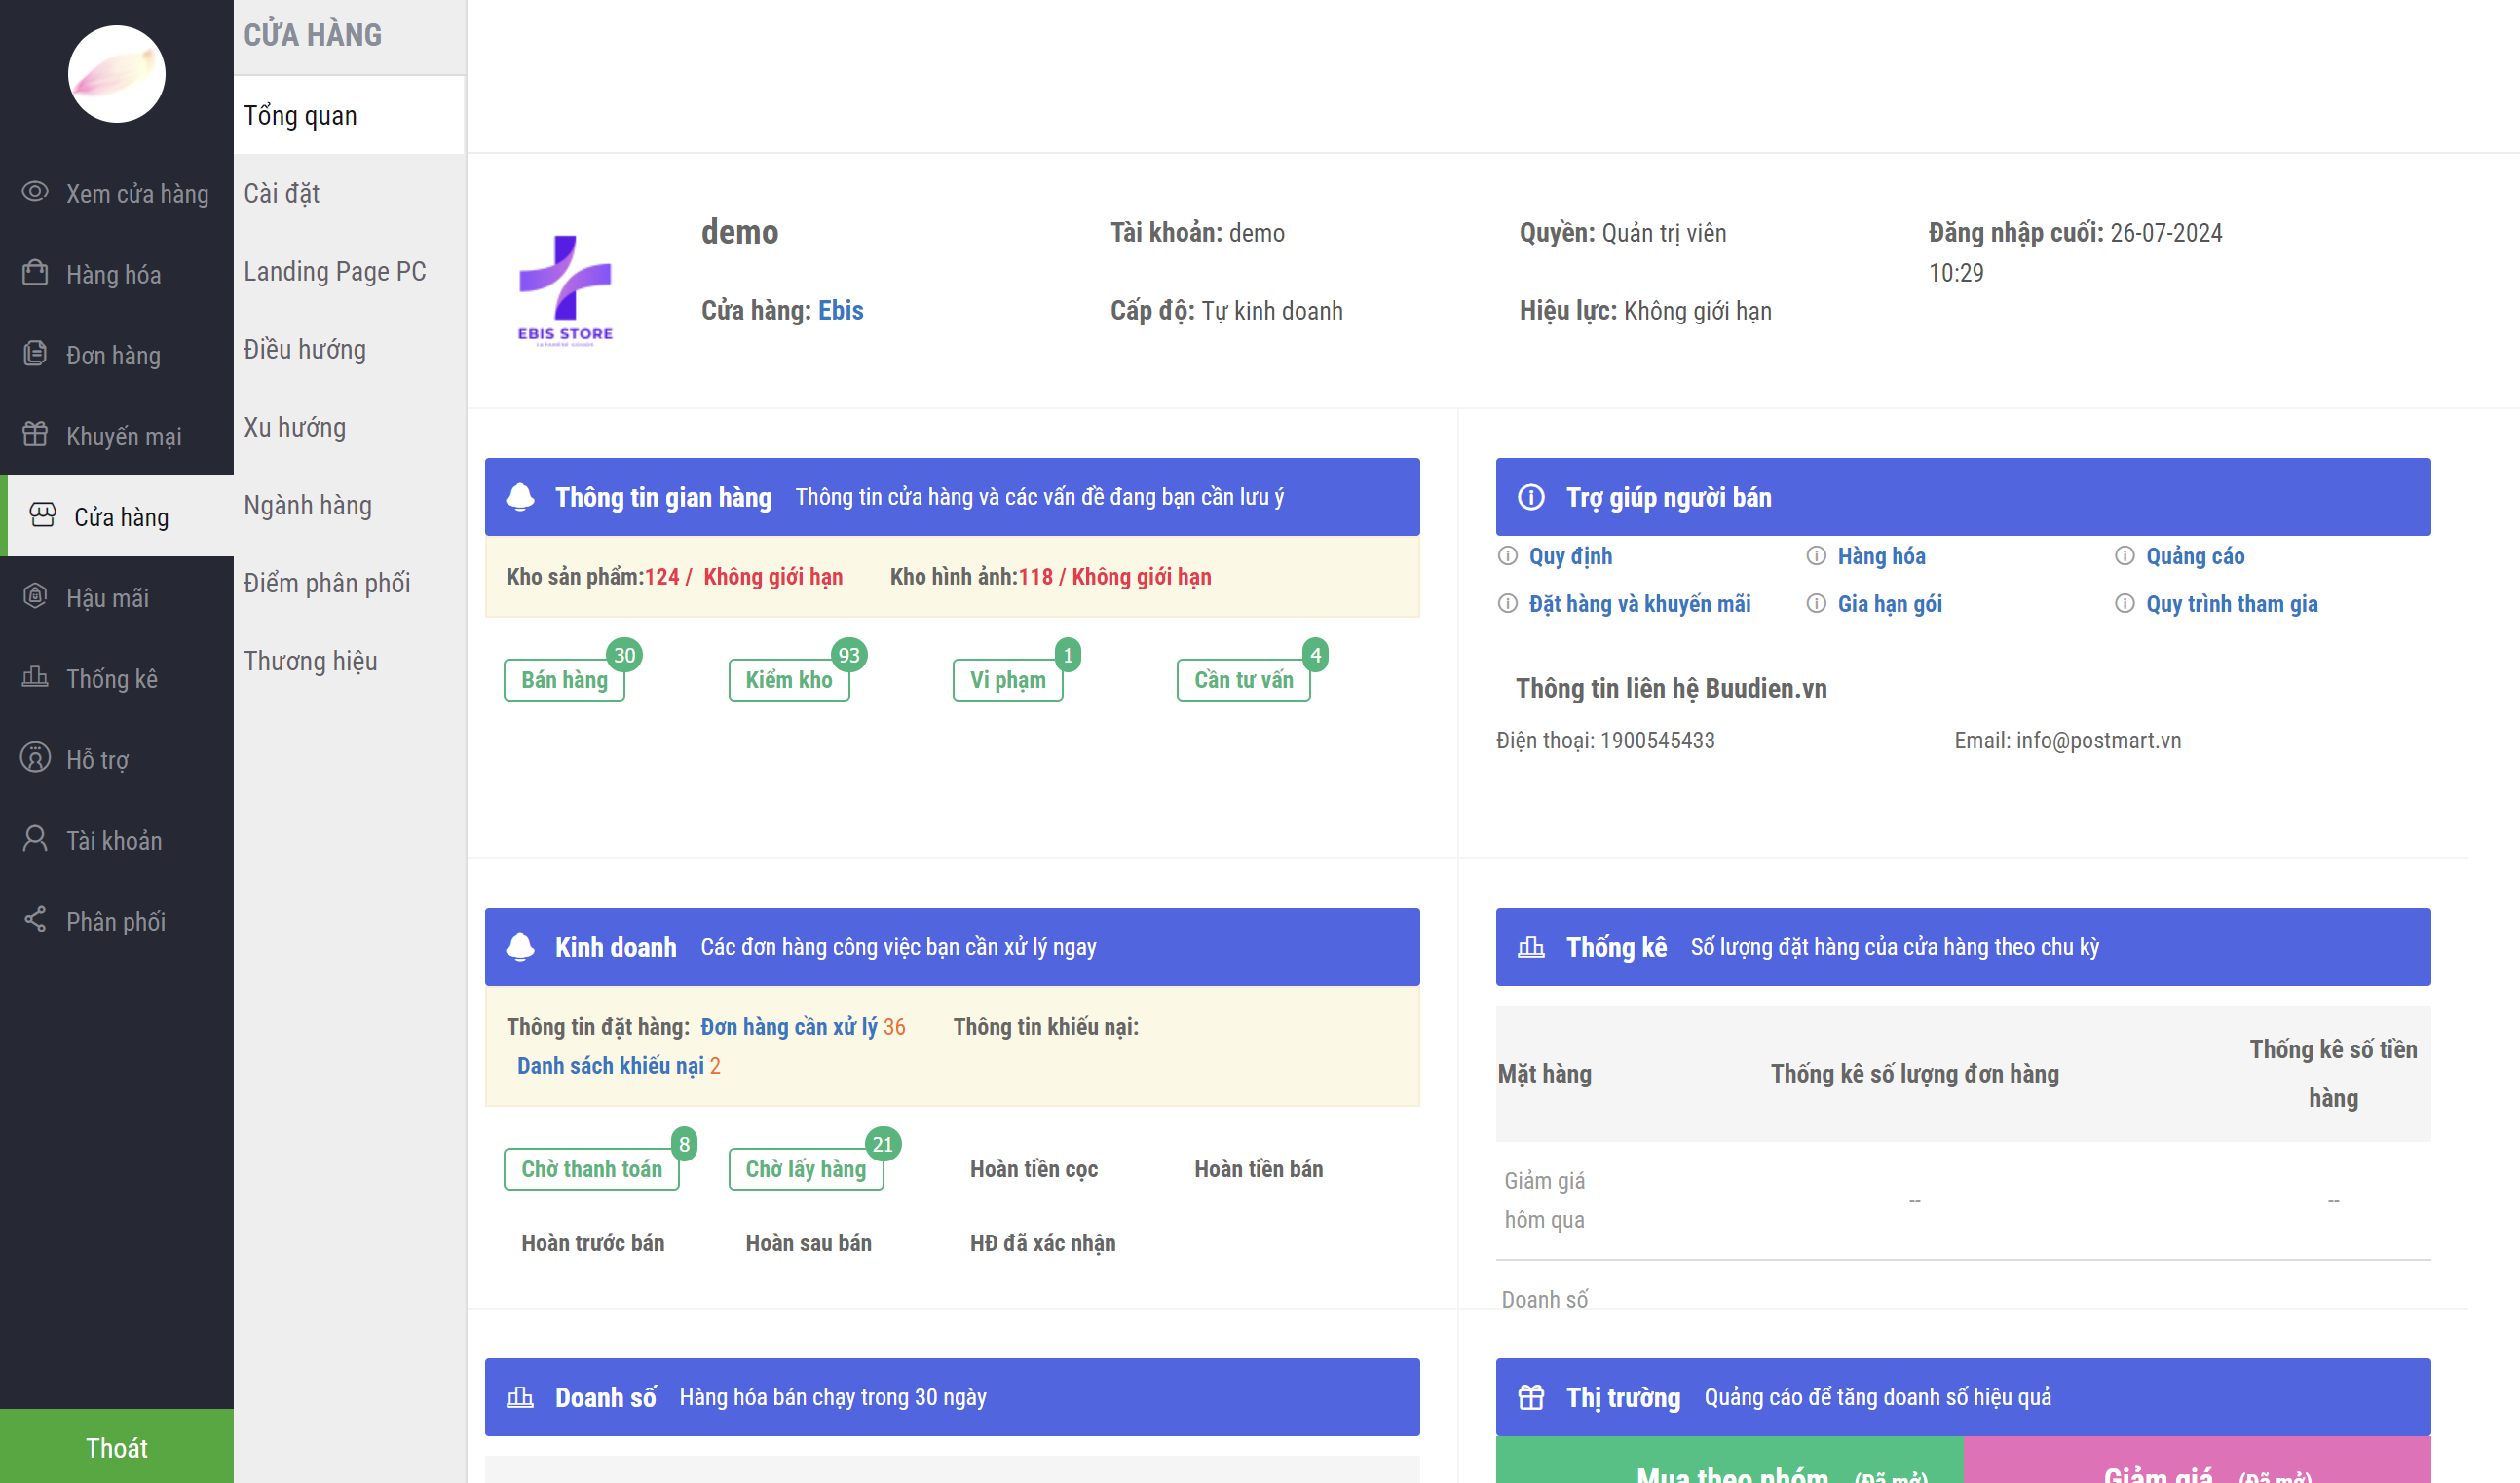Click the Thống kê chart icon in sidebar

(35, 678)
